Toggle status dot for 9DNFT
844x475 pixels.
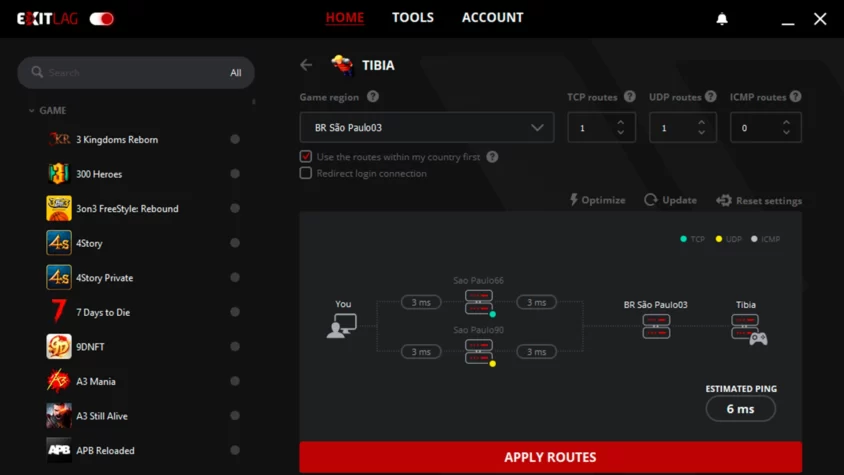[235, 346]
